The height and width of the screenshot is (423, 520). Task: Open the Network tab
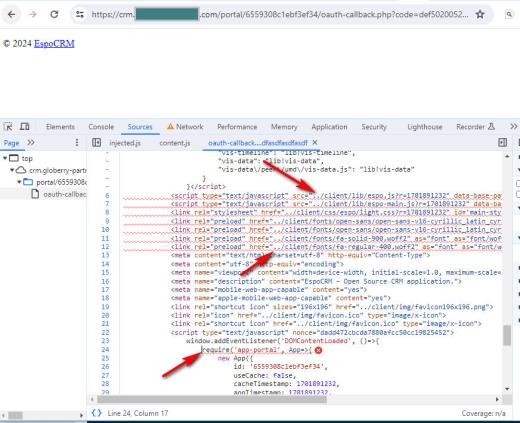click(185, 127)
